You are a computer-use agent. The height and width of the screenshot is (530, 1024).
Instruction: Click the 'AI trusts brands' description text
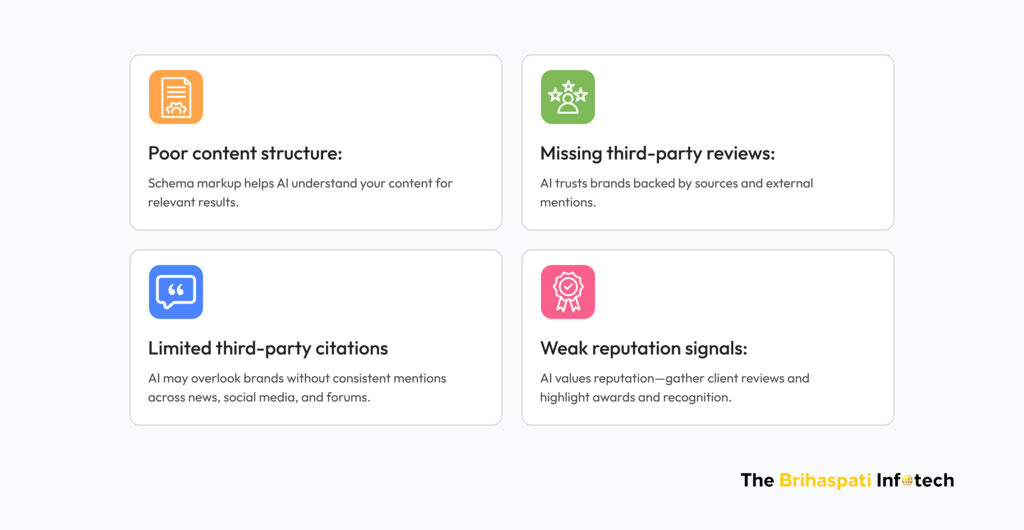point(676,193)
